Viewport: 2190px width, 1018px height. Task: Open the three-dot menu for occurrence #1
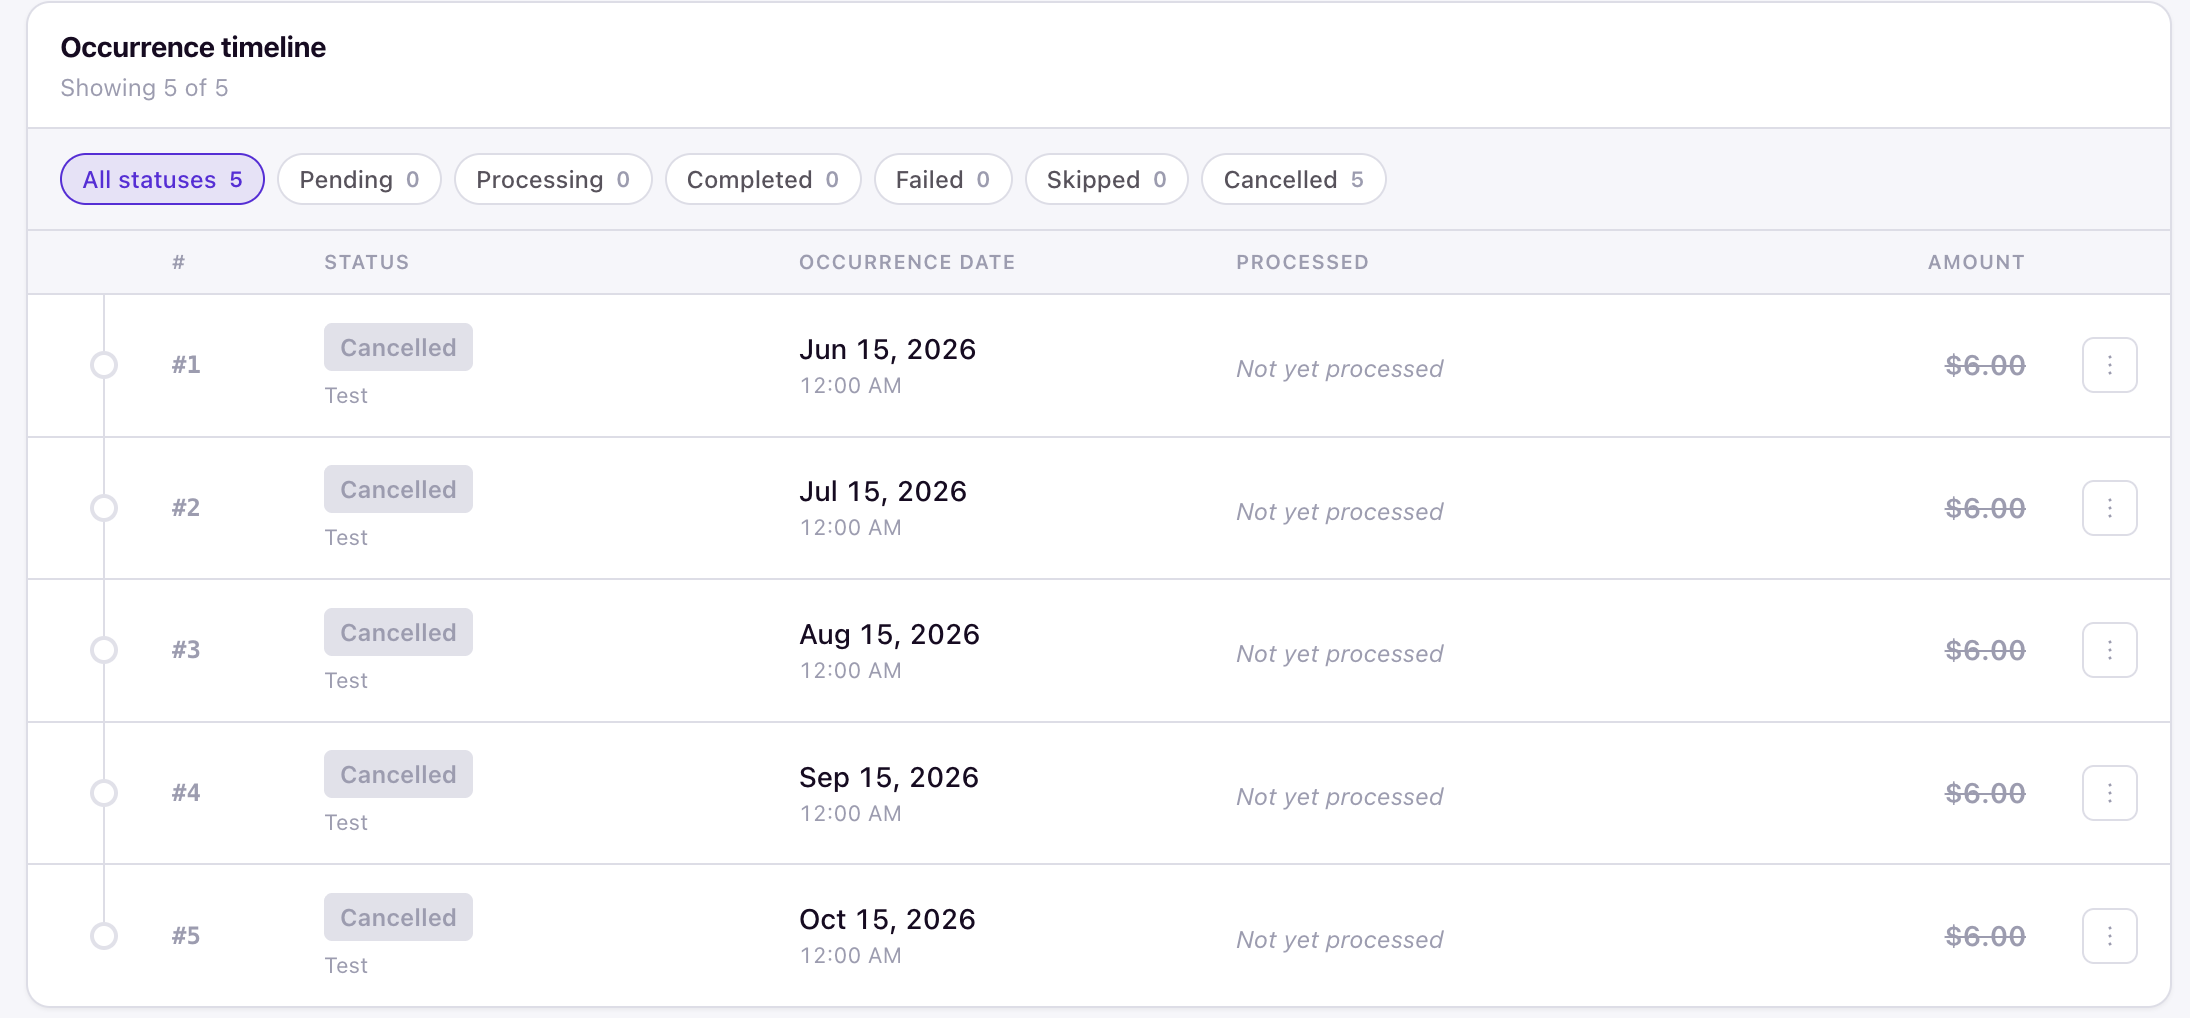point(2109,365)
